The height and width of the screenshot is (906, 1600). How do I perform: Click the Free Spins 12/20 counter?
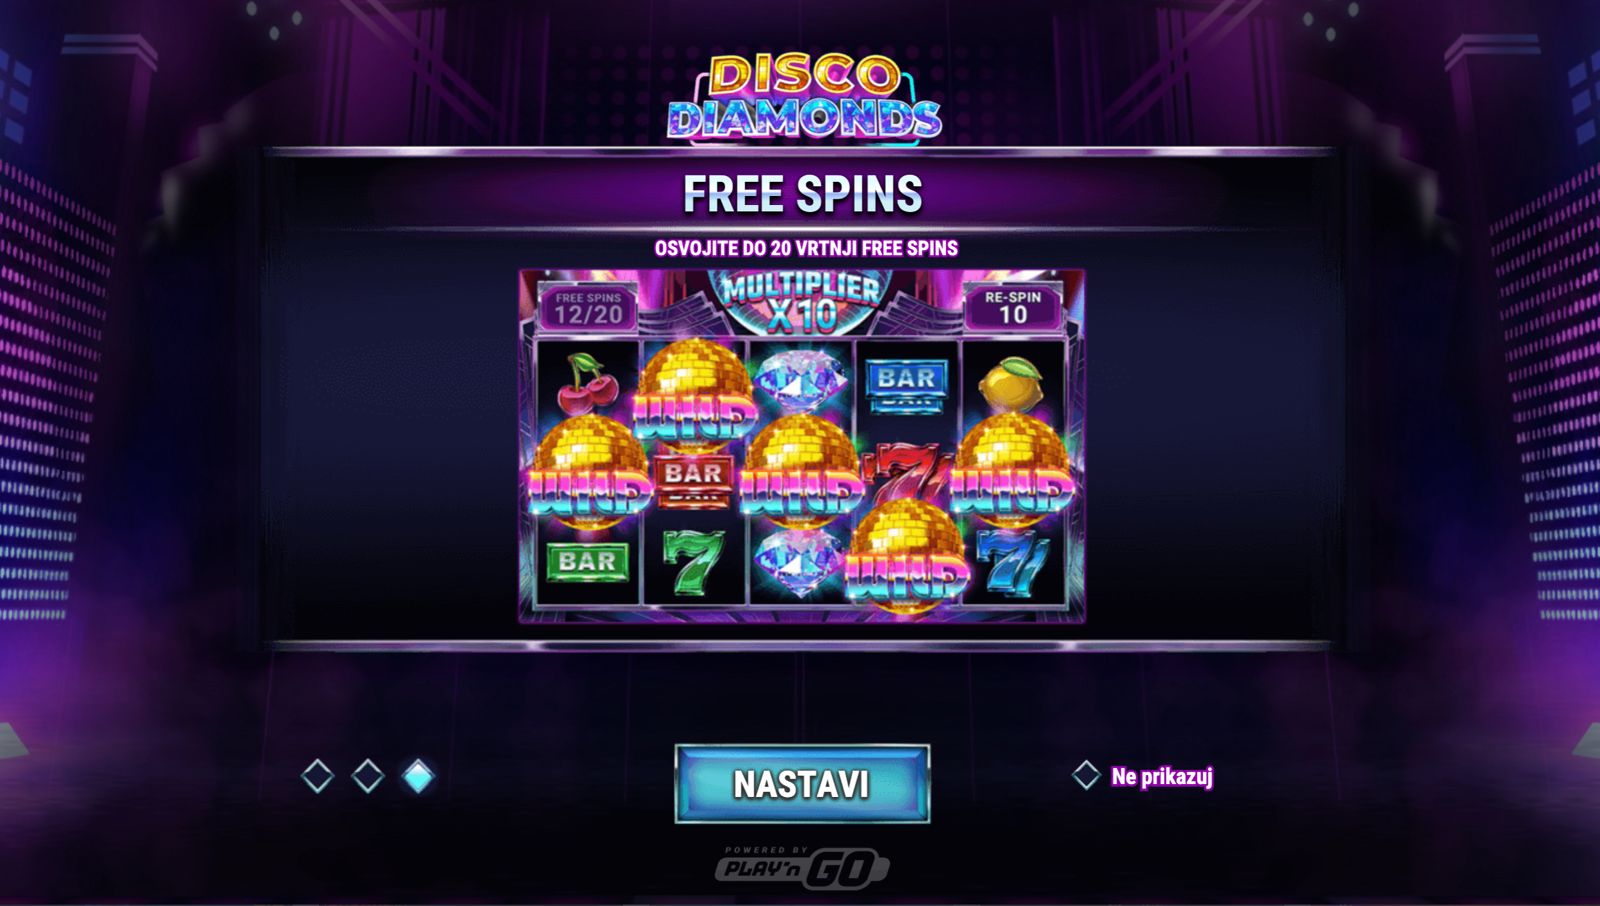[x=588, y=308]
